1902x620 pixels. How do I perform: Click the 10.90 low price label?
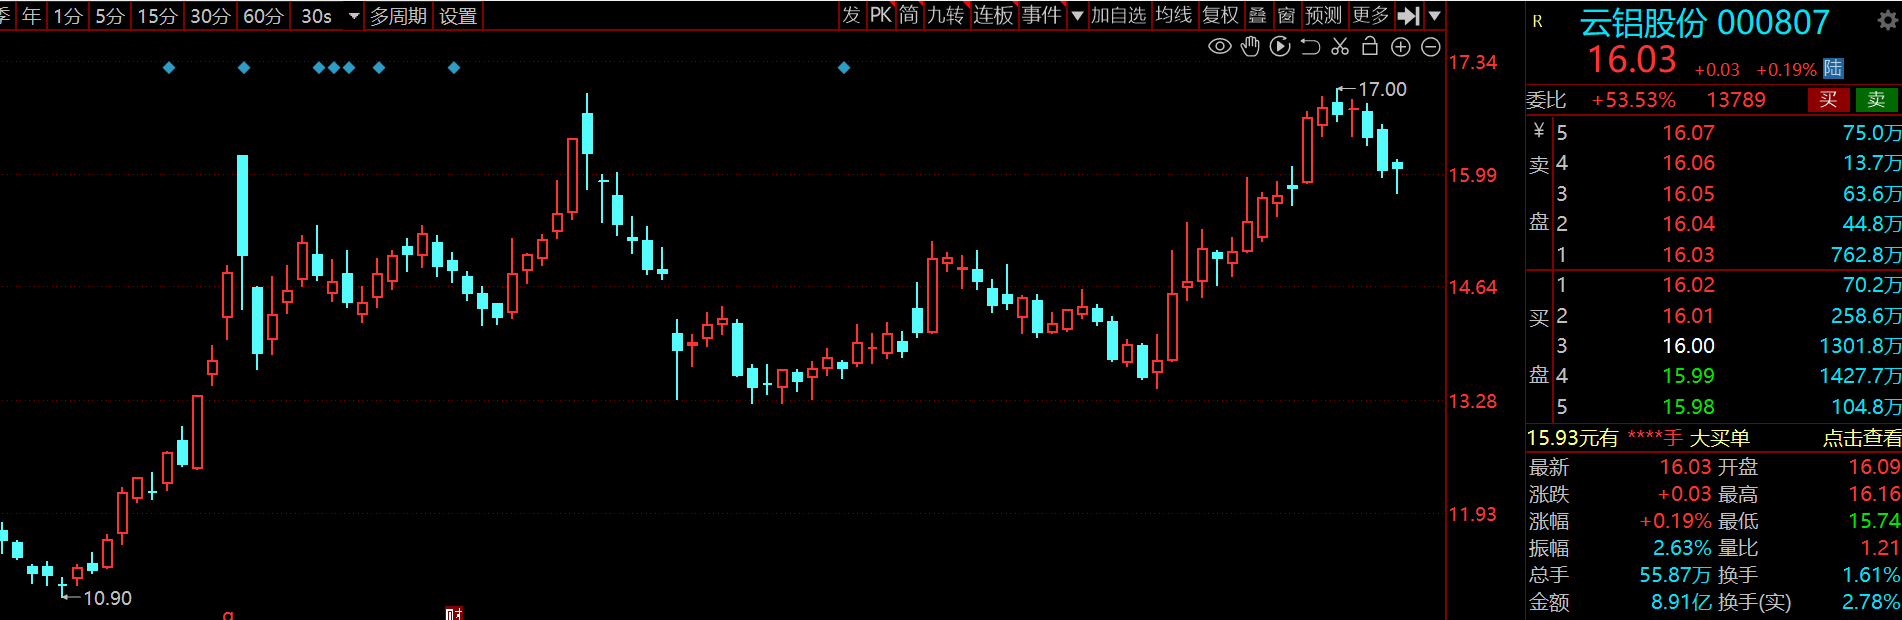click(107, 598)
